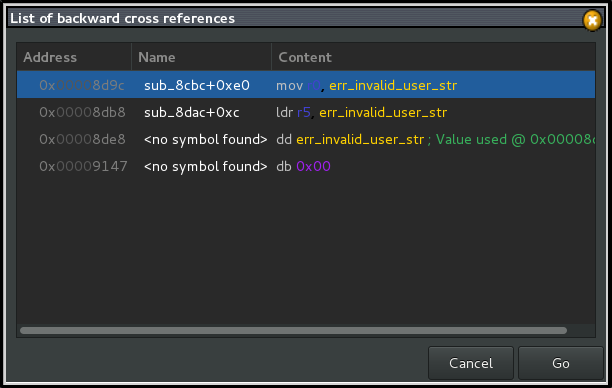Click the ldr r5 instruction content
The image size is (612, 388).
pyautogui.click(x=361, y=112)
